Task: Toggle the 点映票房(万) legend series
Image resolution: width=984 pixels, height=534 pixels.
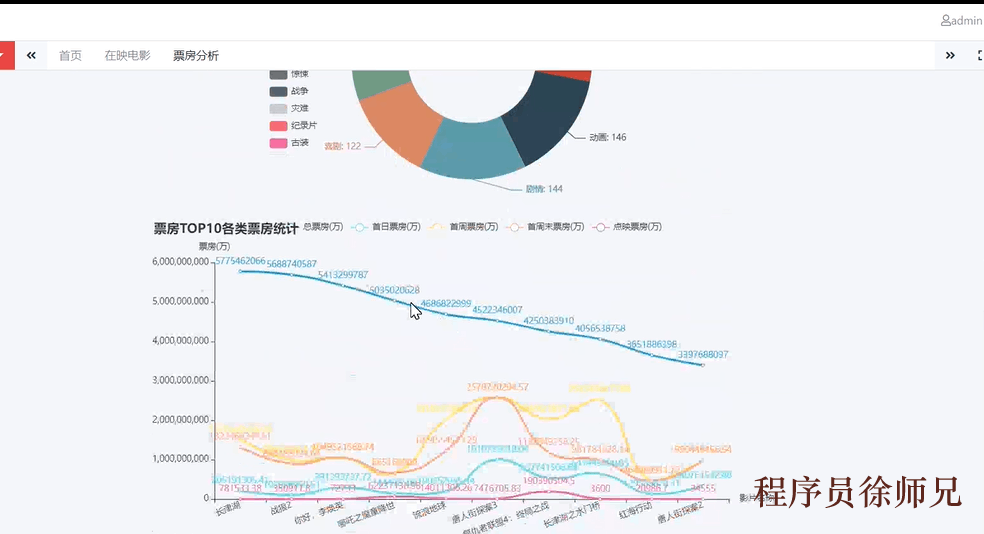Action: [x=628, y=227]
